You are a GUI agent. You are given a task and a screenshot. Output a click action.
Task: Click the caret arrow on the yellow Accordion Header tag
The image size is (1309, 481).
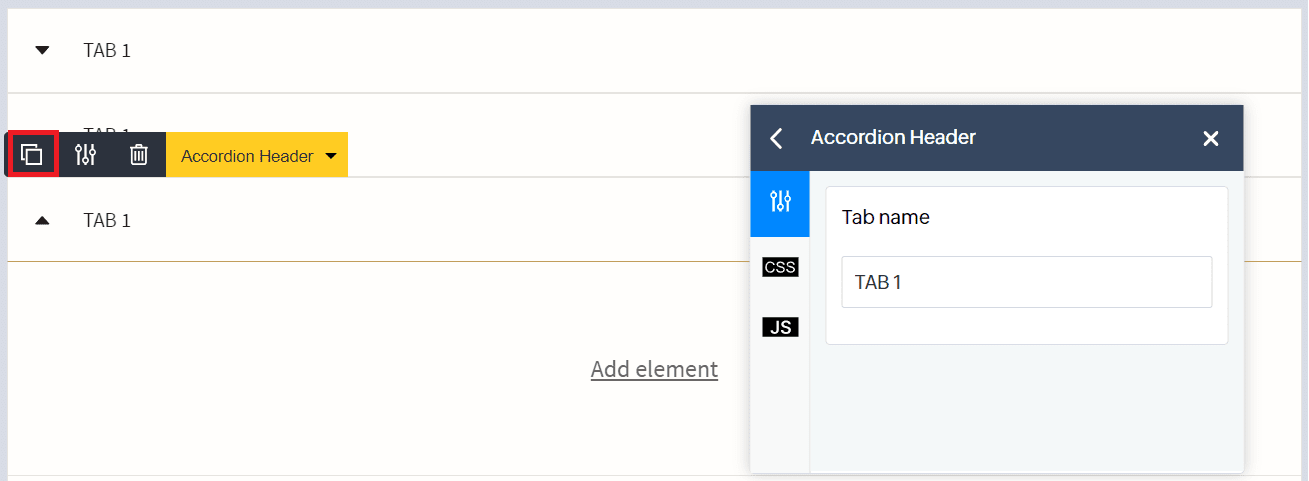click(x=331, y=156)
